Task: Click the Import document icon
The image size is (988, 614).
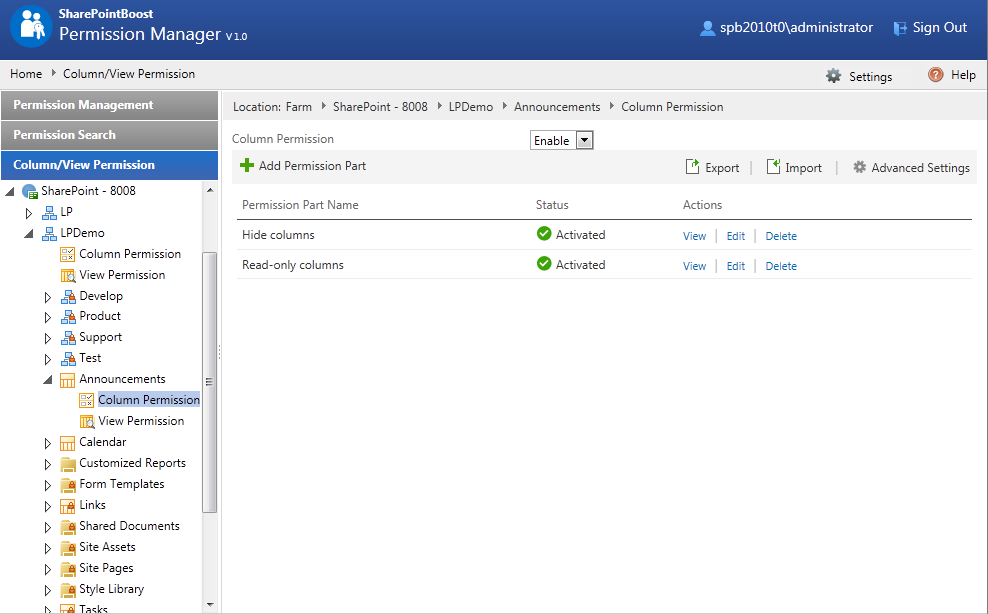Action: click(x=773, y=166)
